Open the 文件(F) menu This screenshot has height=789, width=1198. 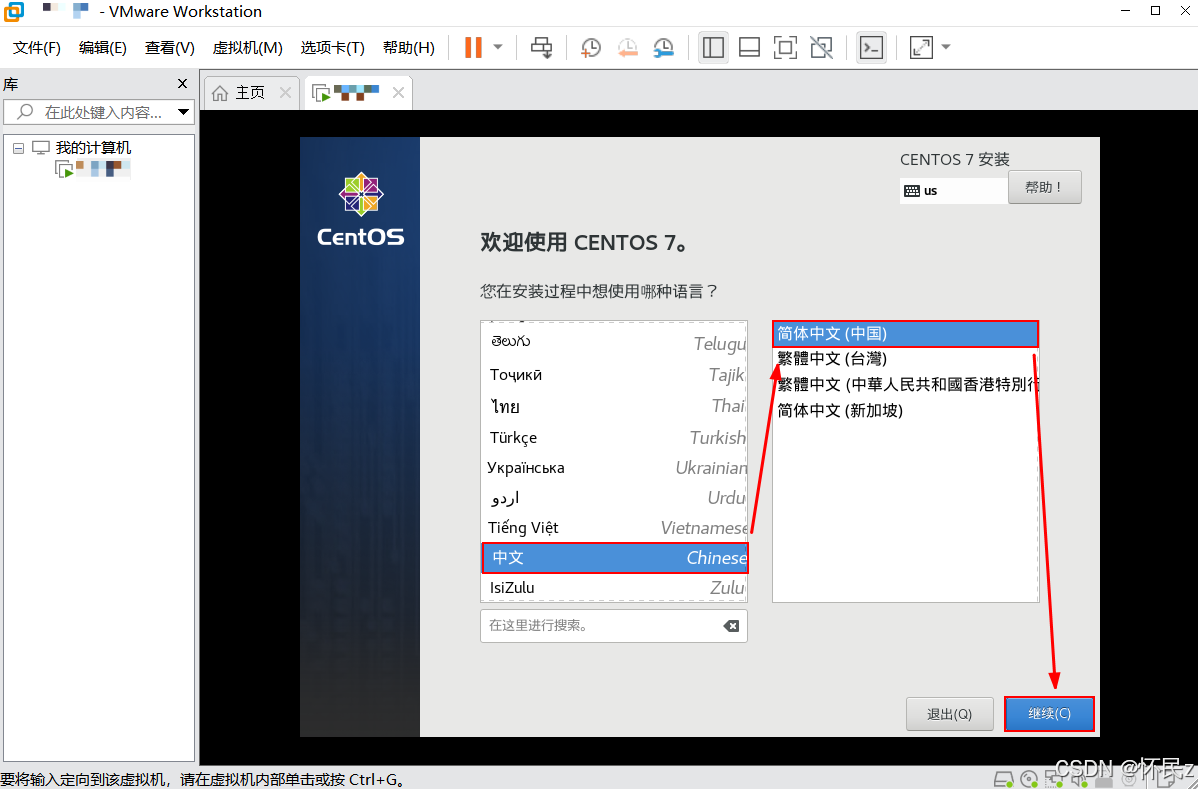pos(37,47)
